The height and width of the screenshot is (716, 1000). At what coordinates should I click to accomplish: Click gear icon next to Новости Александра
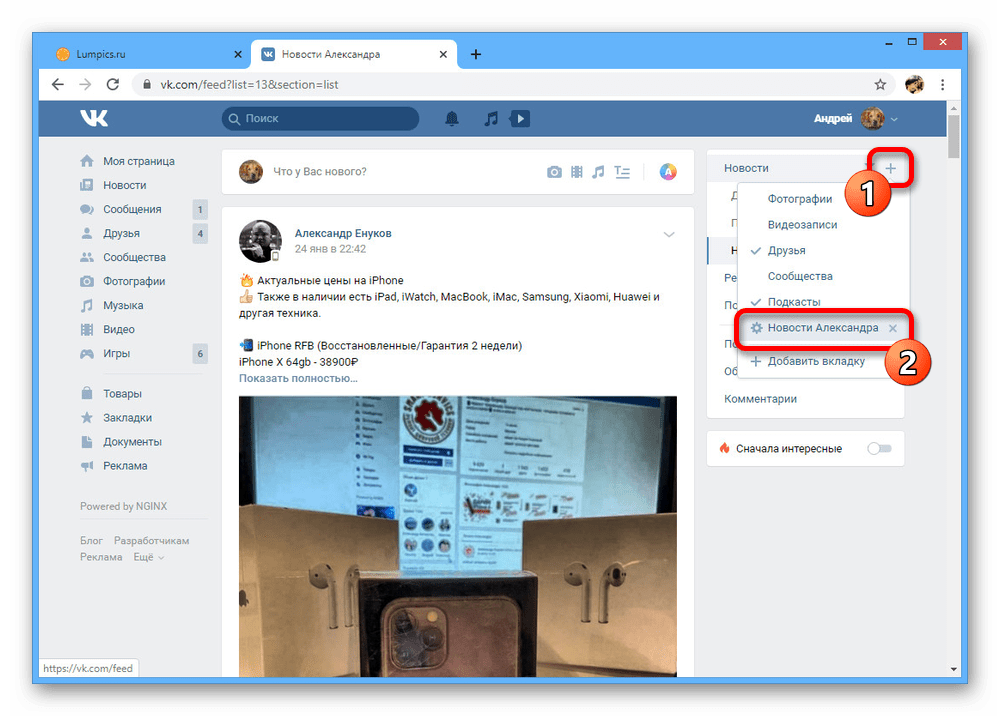(x=757, y=328)
